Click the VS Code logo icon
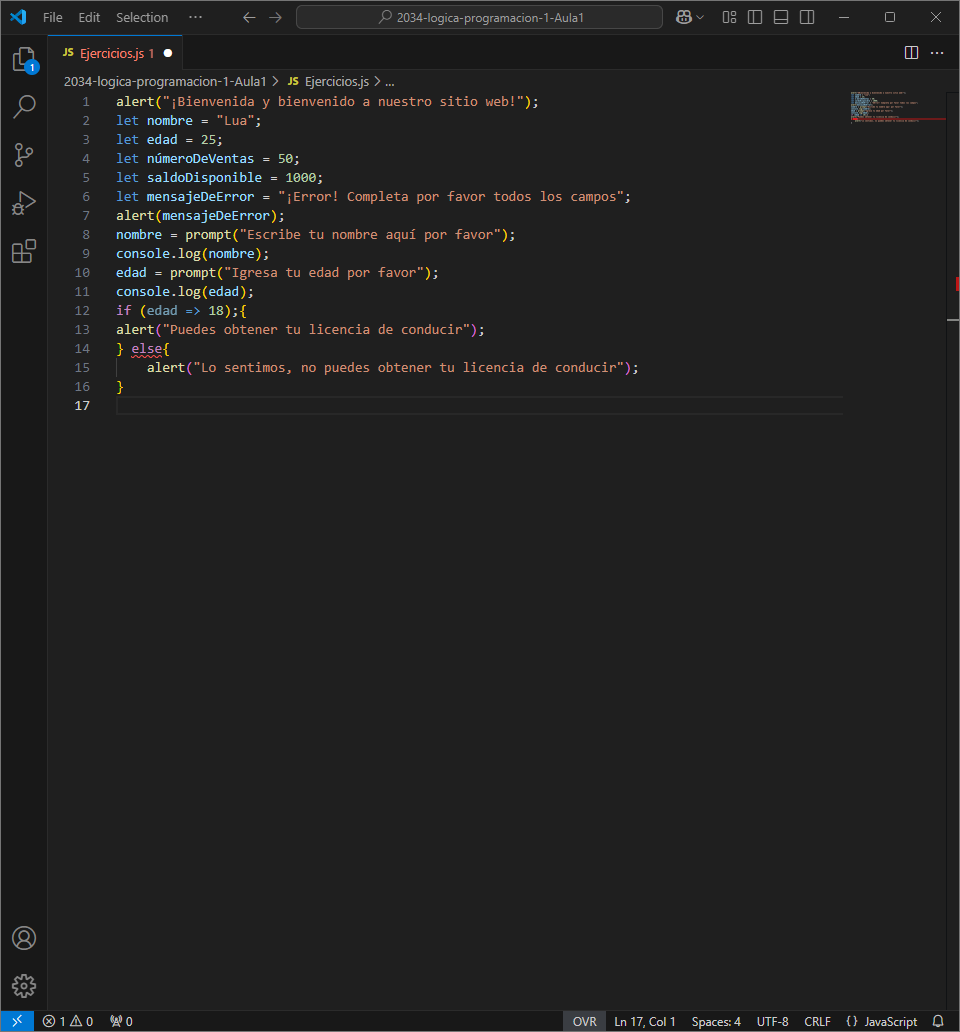The width and height of the screenshot is (960, 1032). tap(18, 17)
